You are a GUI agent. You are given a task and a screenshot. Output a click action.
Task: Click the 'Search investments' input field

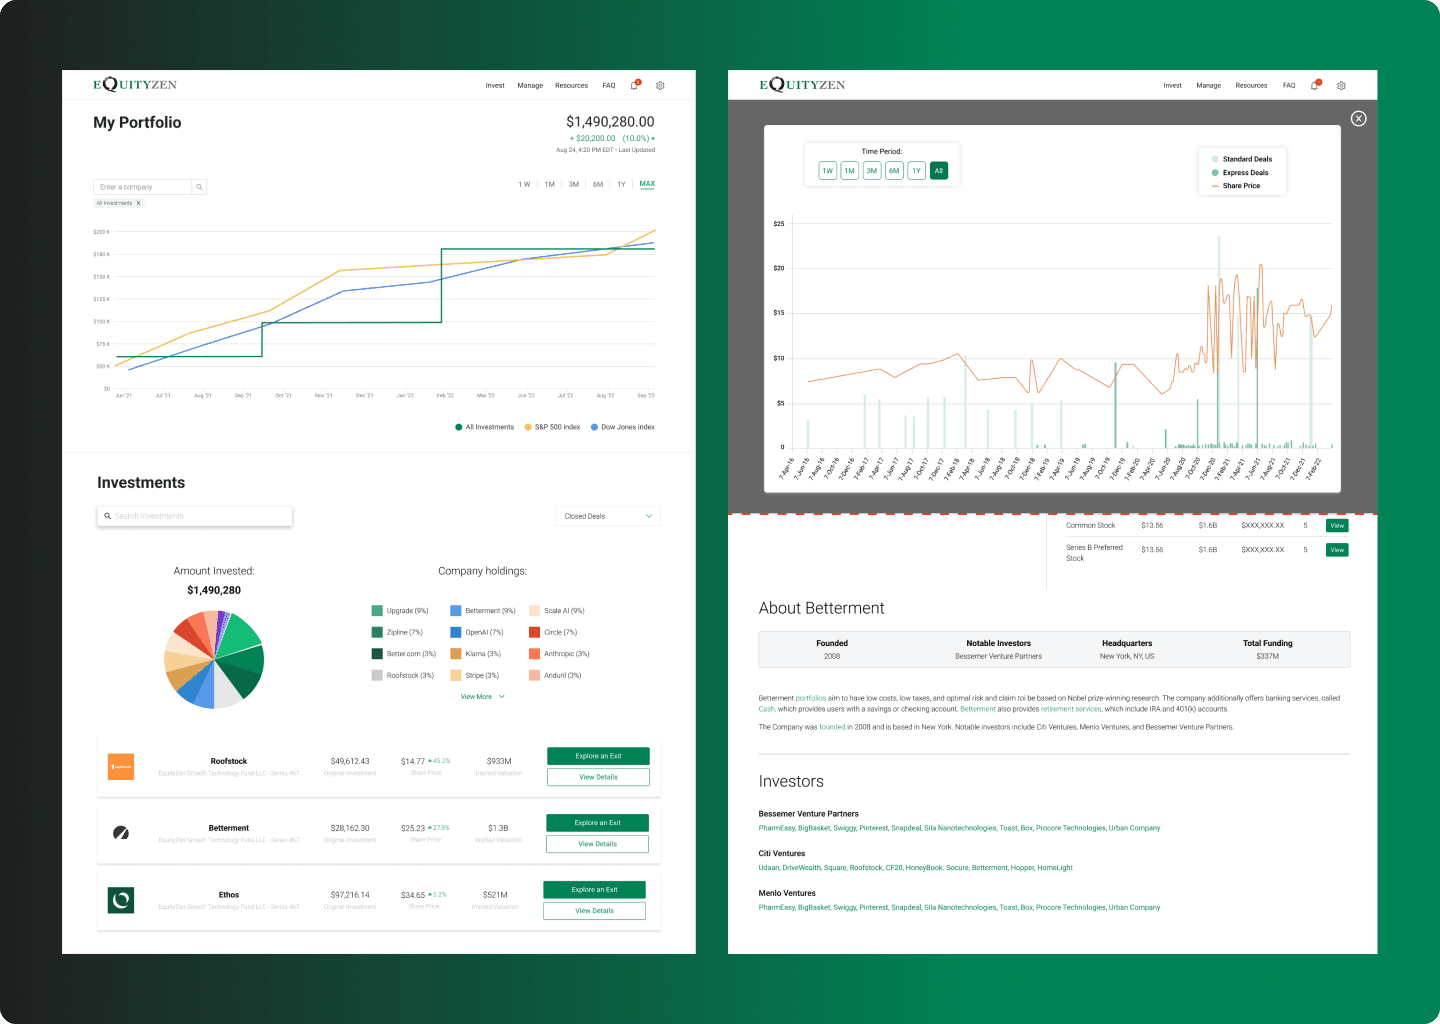click(x=194, y=516)
